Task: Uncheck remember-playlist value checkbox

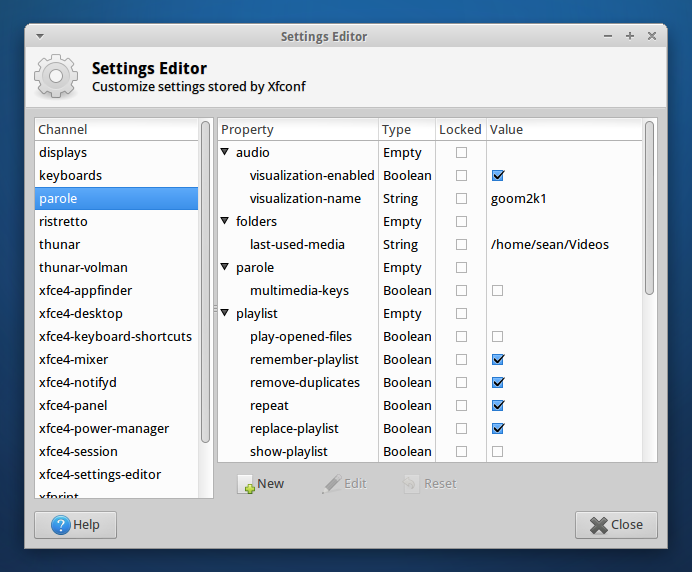Action: pyautogui.click(x=498, y=360)
